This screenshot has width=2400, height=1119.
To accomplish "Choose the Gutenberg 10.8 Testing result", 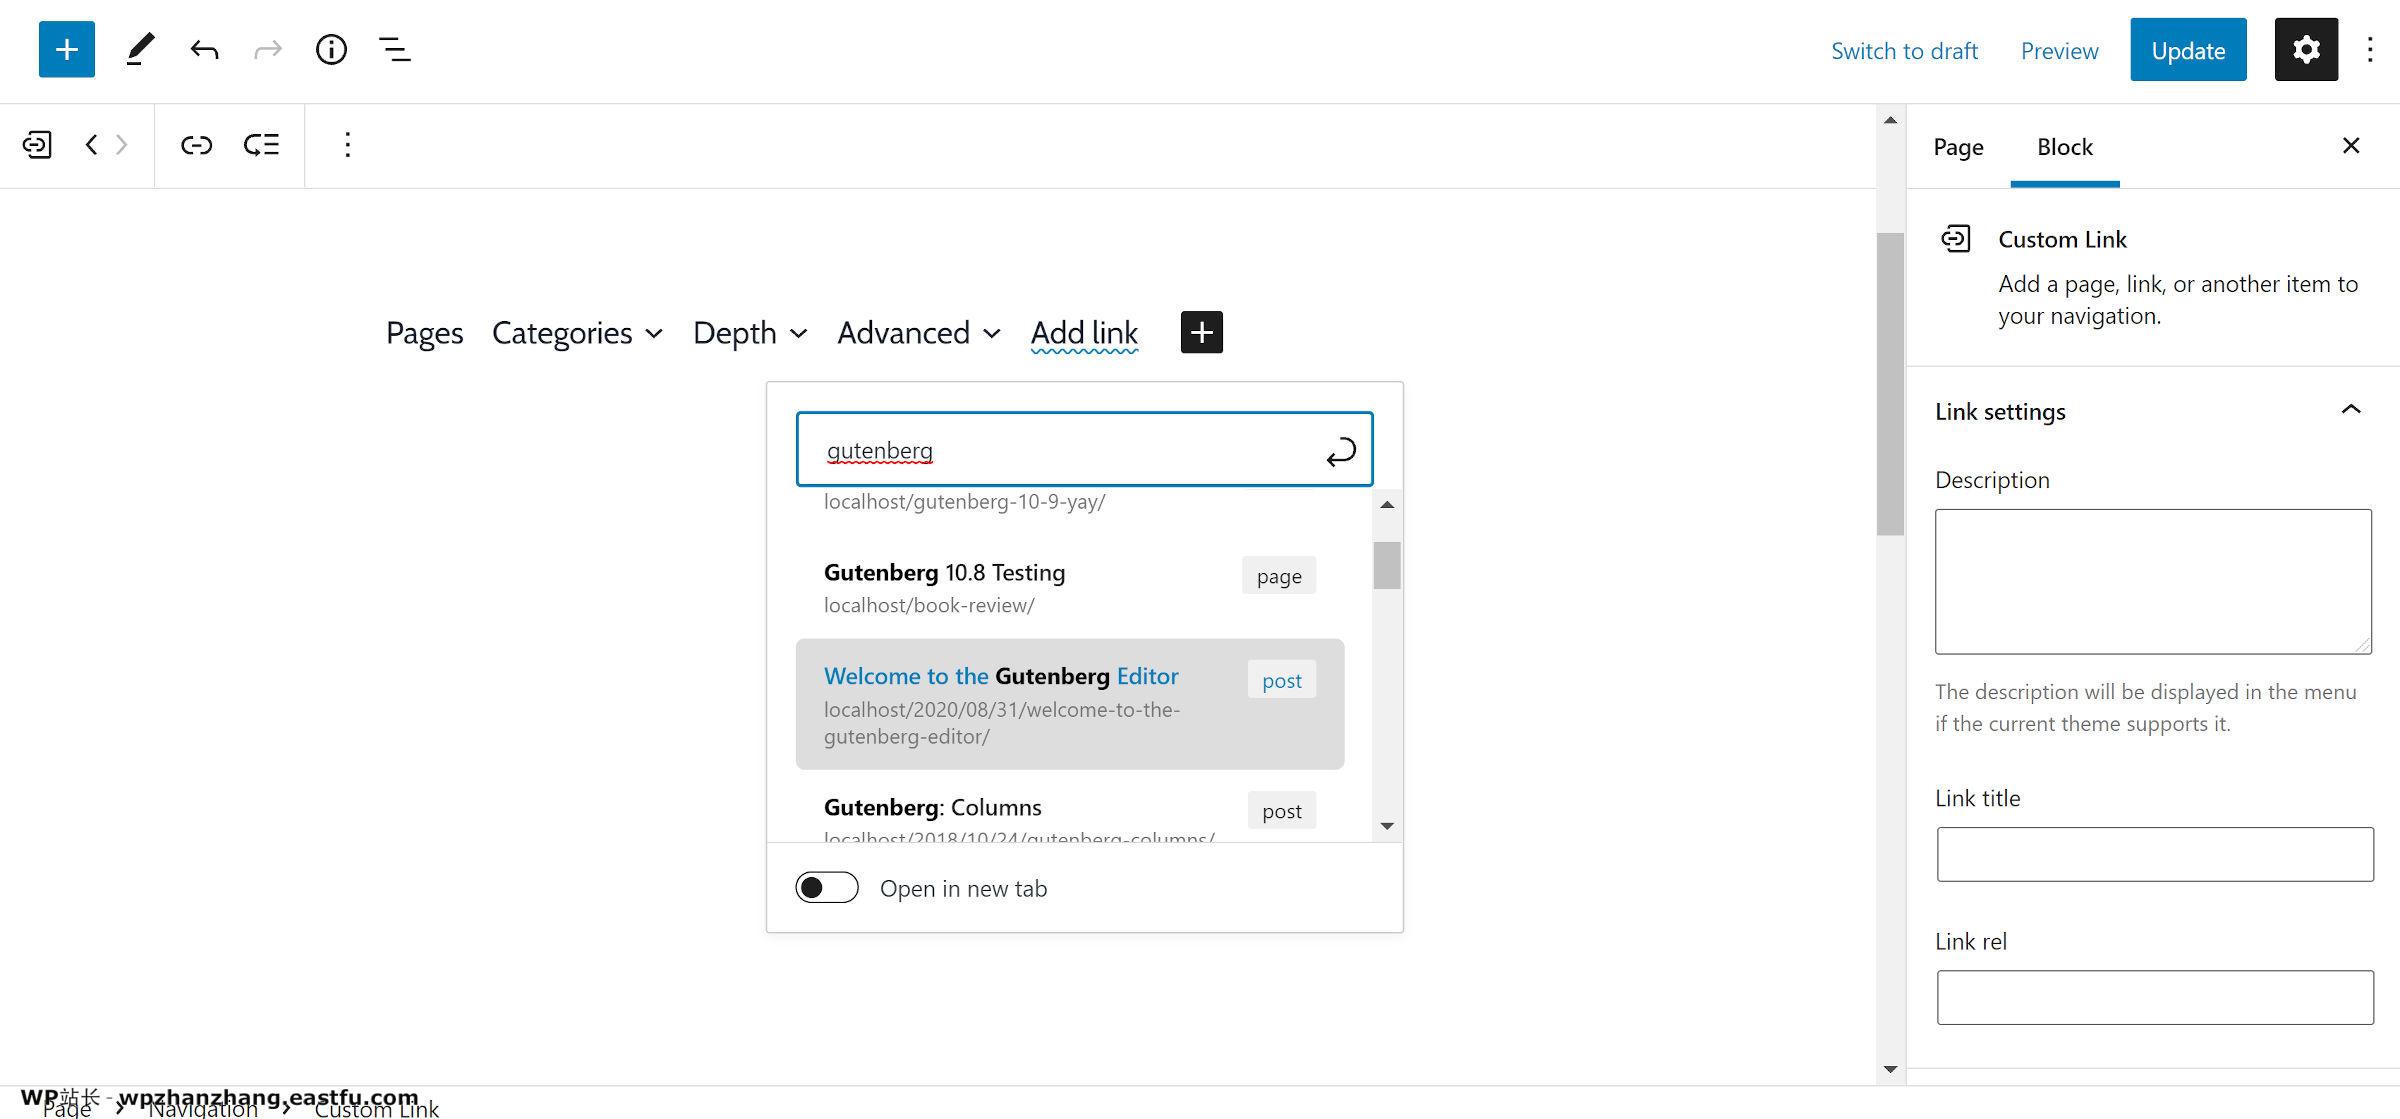I will (1070, 587).
